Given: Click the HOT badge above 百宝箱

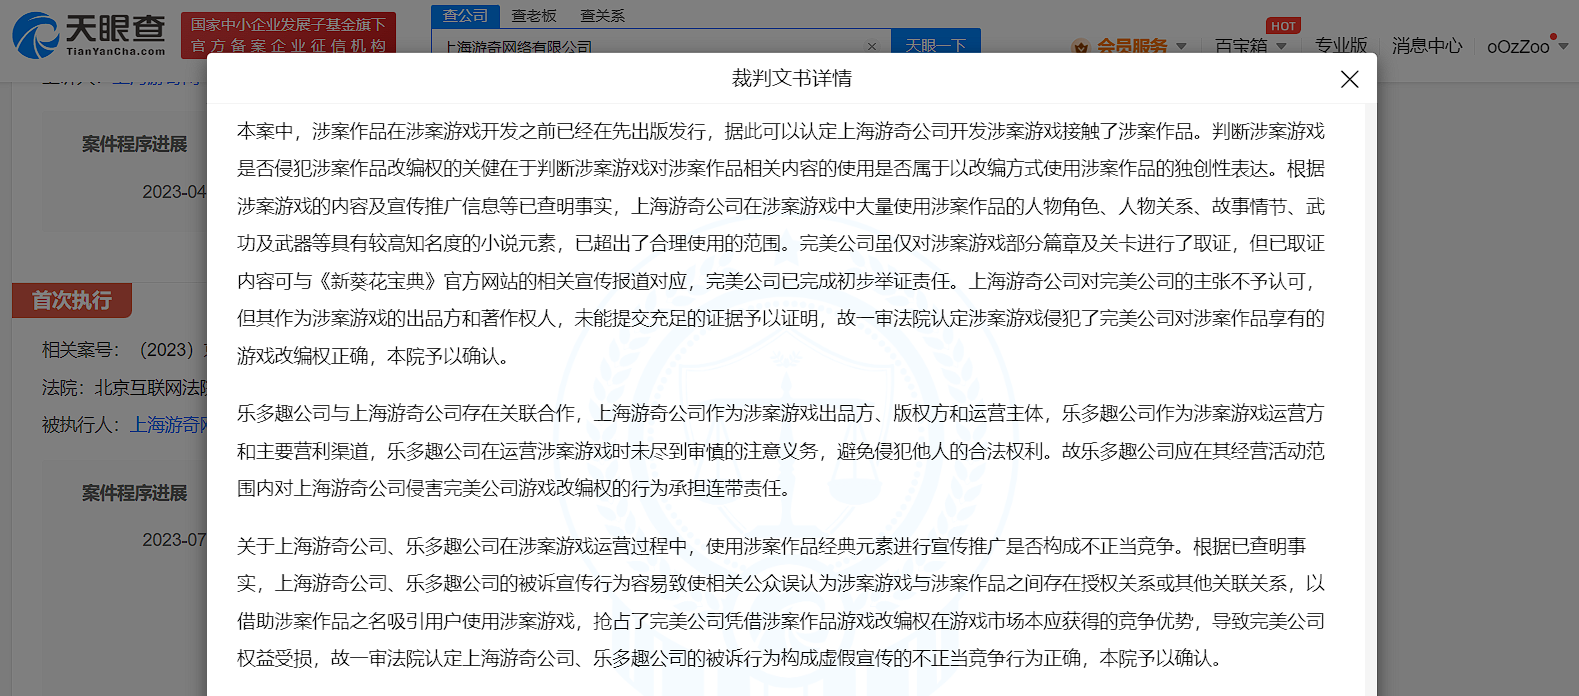Looking at the screenshot, I should pyautogui.click(x=1283, y=26).
